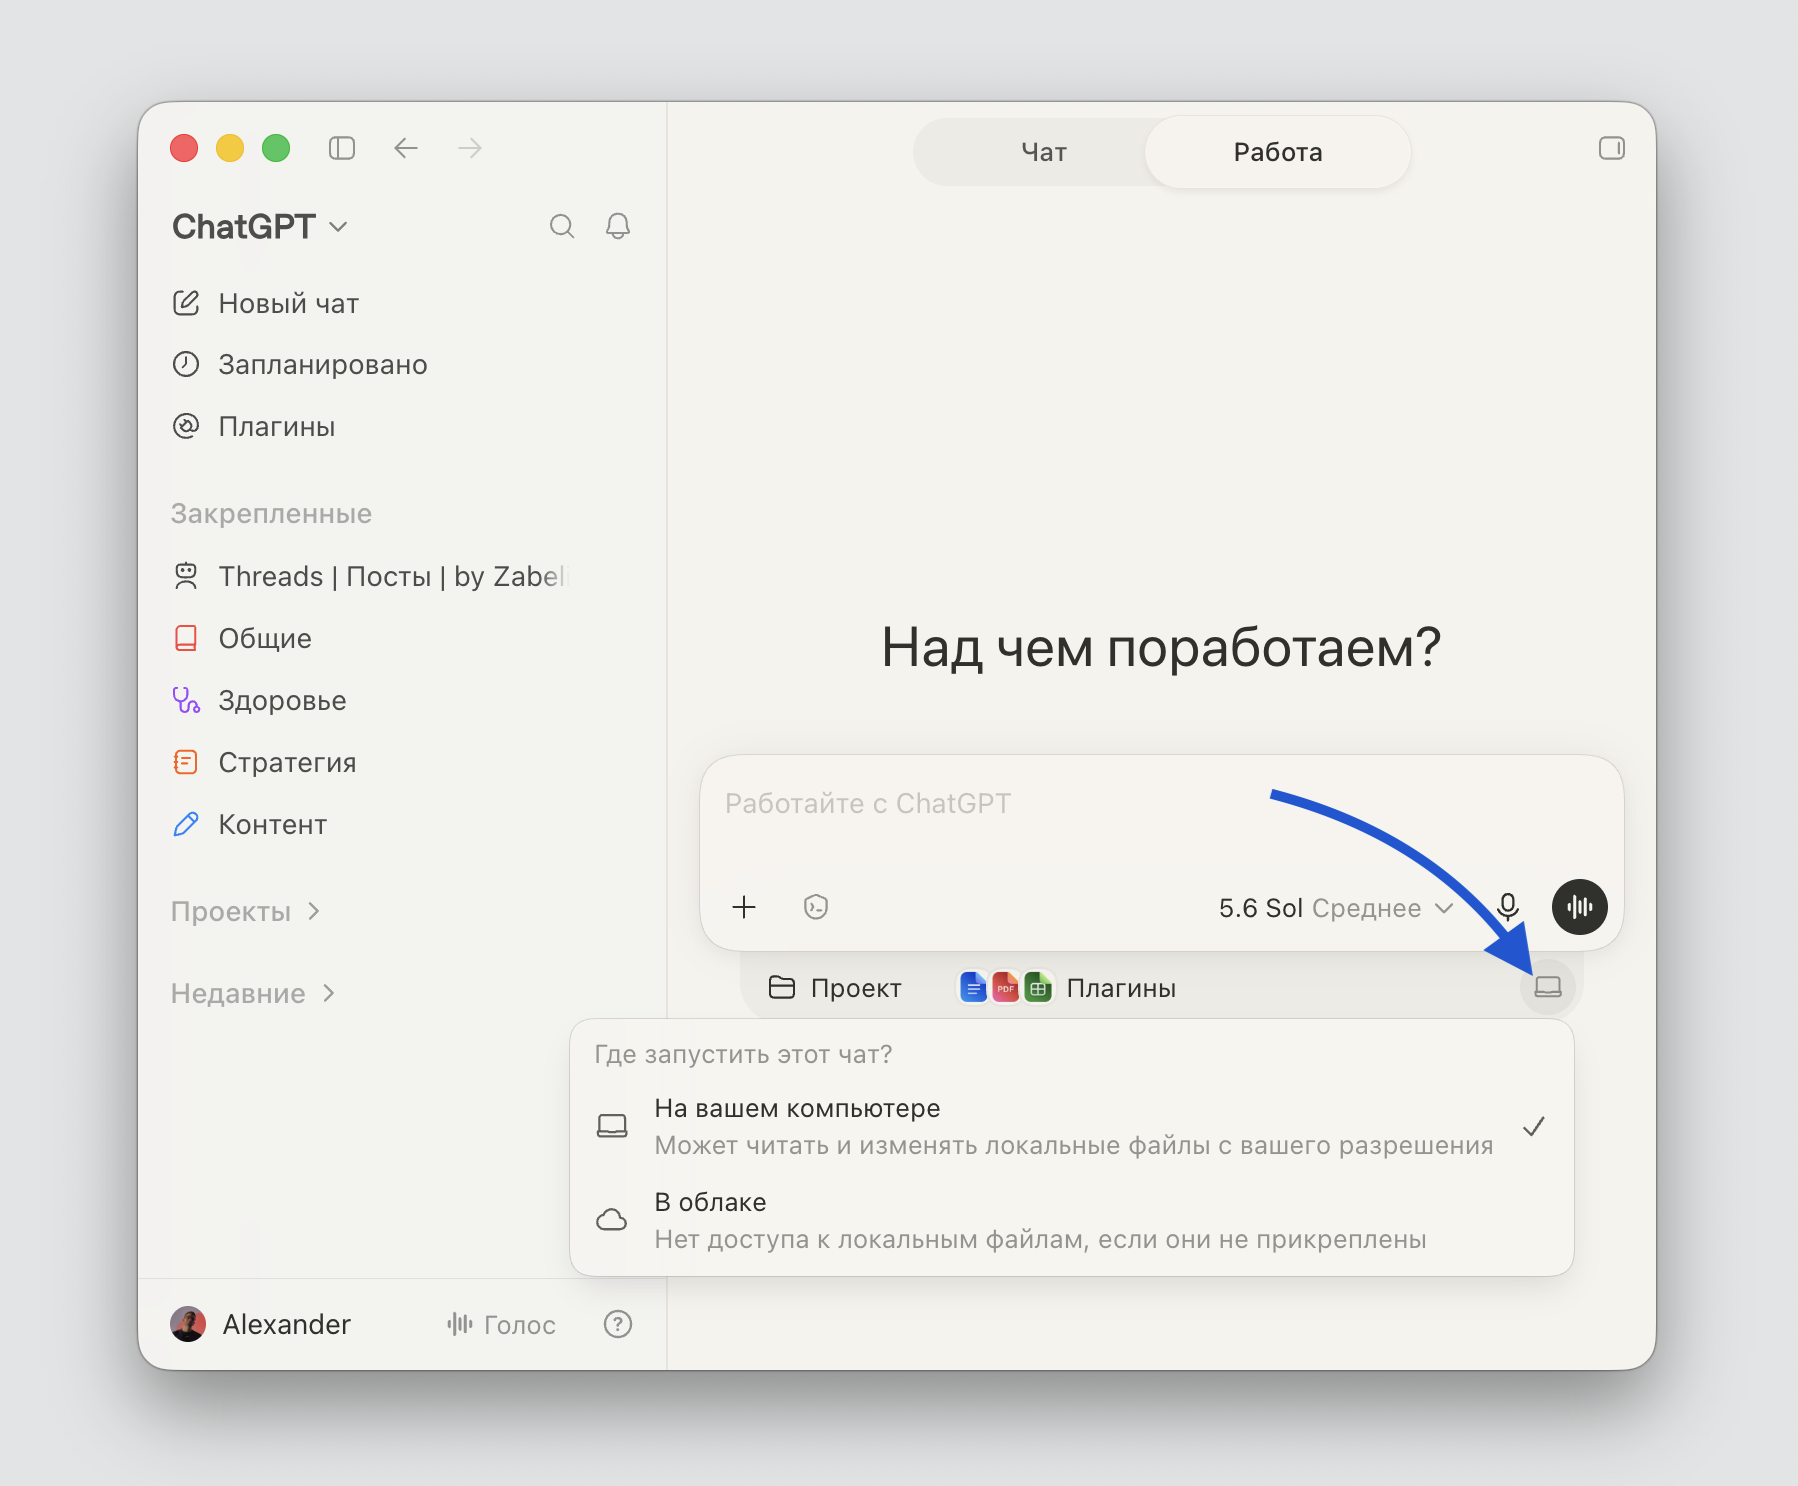Viewport: 1798px width, 1486px height.
Task: Click the plugin document icons cluster
Action: pos(1006,988)
